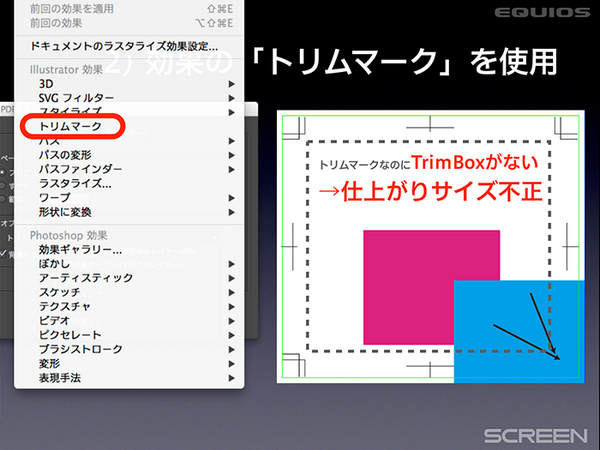
Task: Open the ピクセレート submenu
Action: 129,335
